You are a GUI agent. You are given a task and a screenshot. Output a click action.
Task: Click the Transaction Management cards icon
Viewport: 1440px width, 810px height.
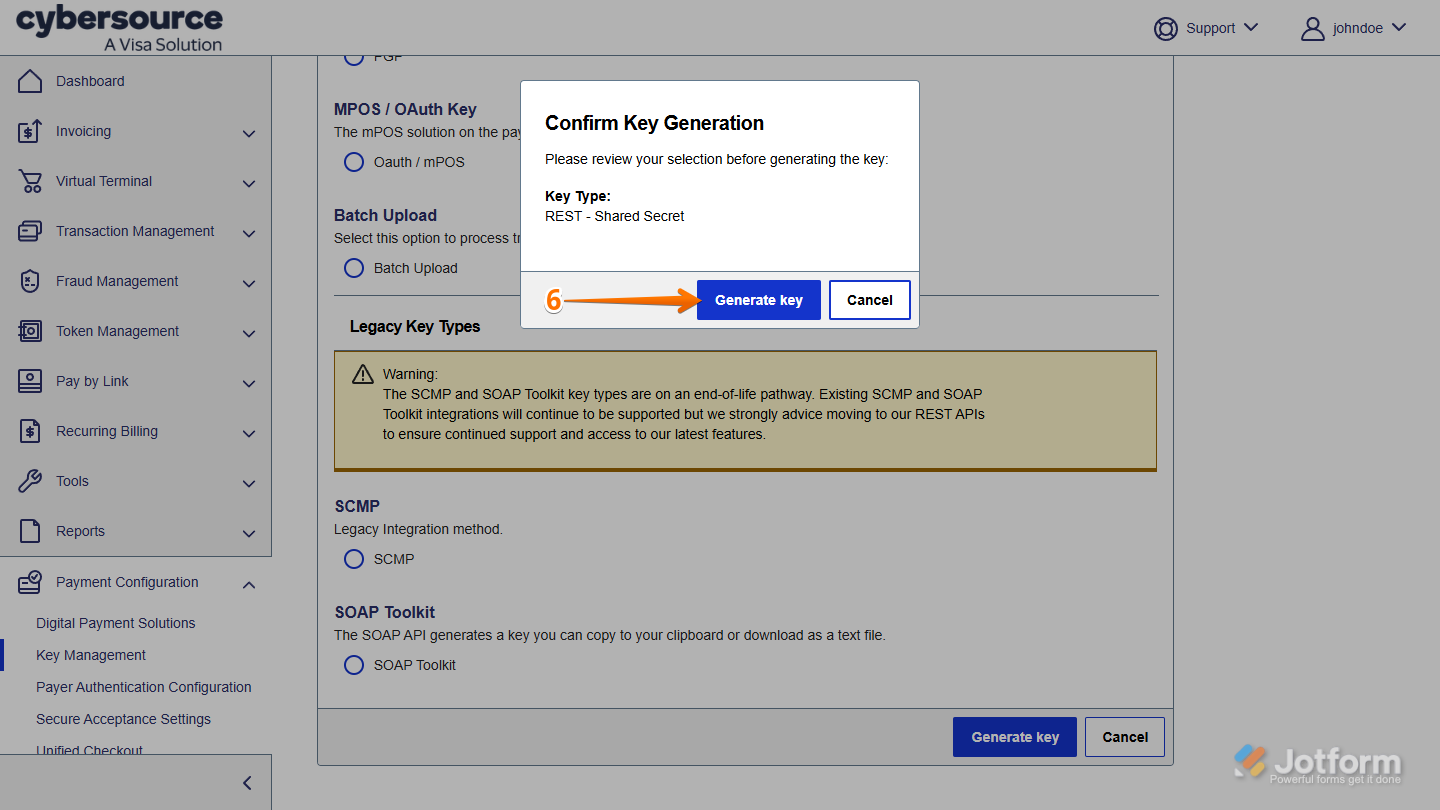pyautogui.click(x=30, y=231)
